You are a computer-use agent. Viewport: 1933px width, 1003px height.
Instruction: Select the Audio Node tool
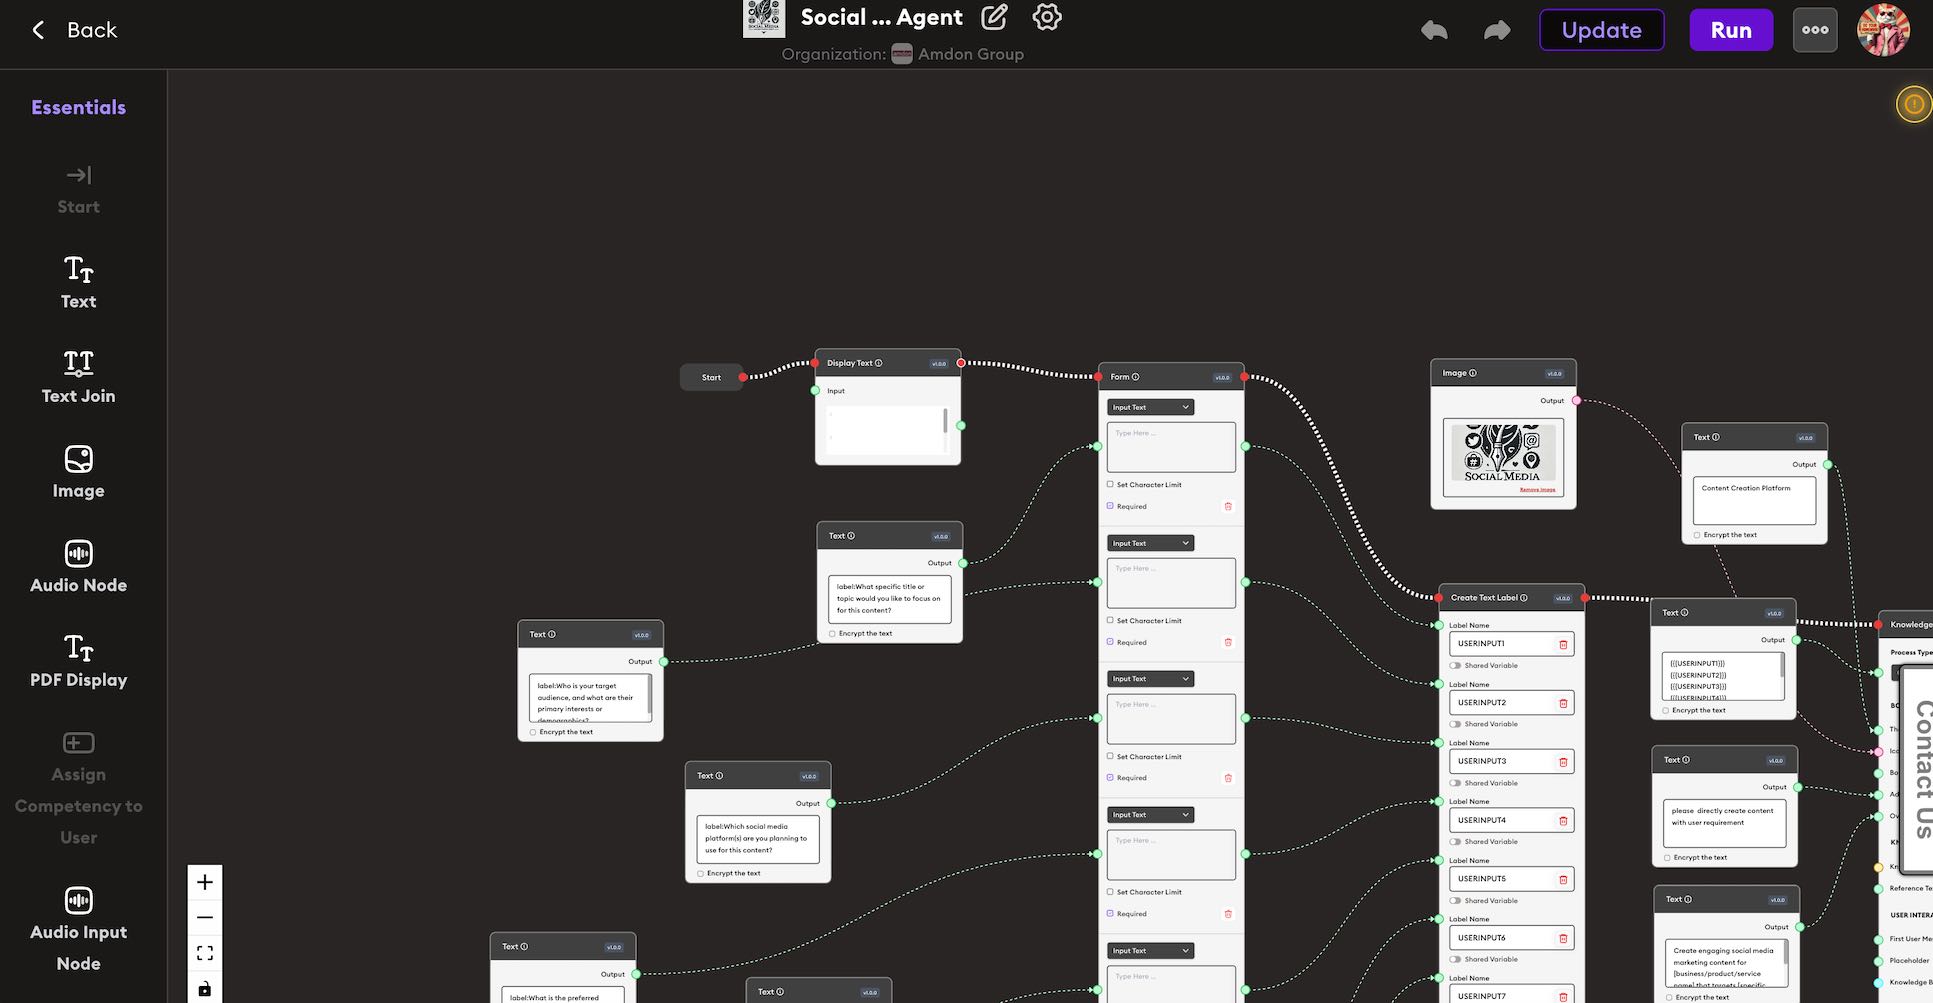78,566
